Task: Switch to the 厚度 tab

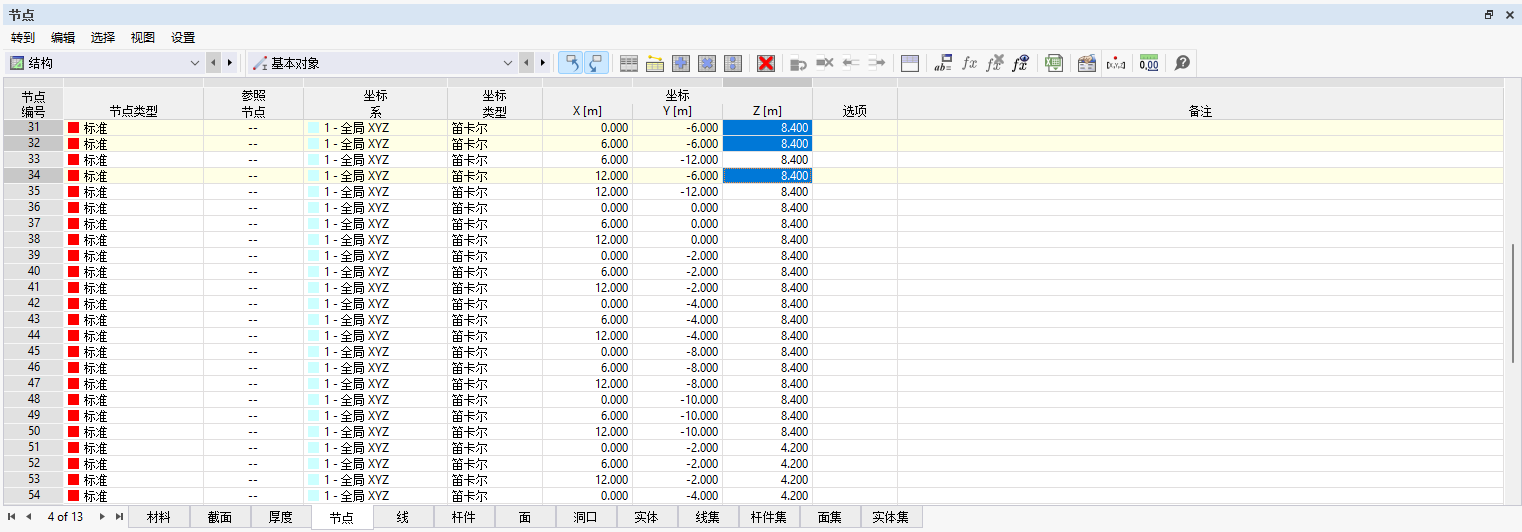Action: 280,517
